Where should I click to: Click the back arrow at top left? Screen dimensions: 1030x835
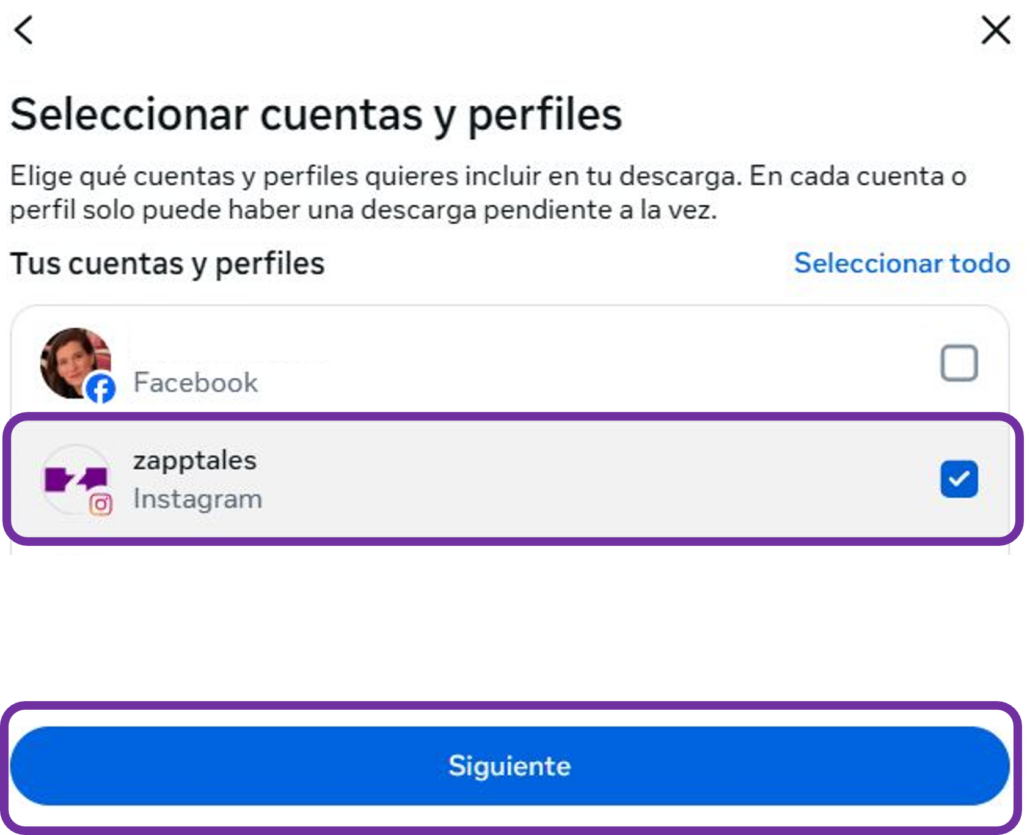[23, 30]
